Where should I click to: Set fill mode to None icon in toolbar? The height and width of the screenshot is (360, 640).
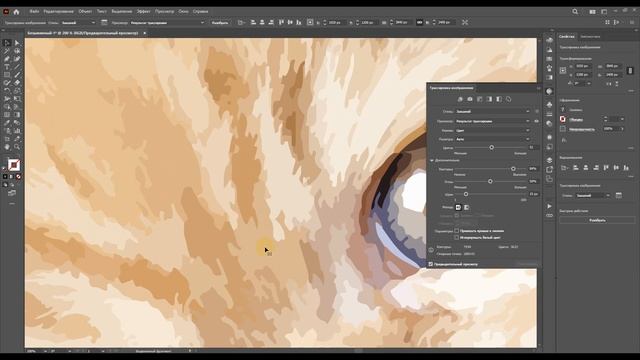pos(18,177)
